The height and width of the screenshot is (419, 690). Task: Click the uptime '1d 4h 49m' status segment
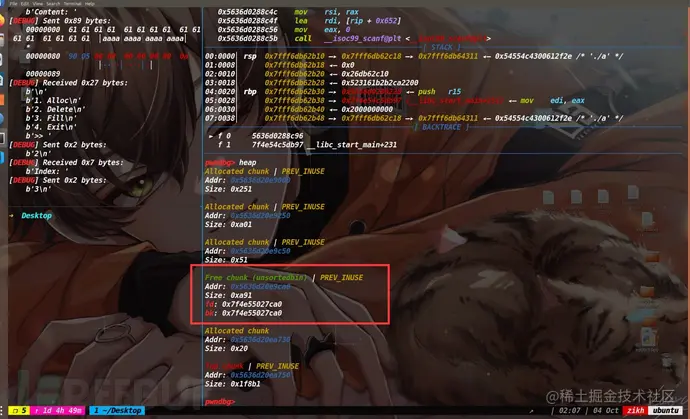(x=58, y=410)
